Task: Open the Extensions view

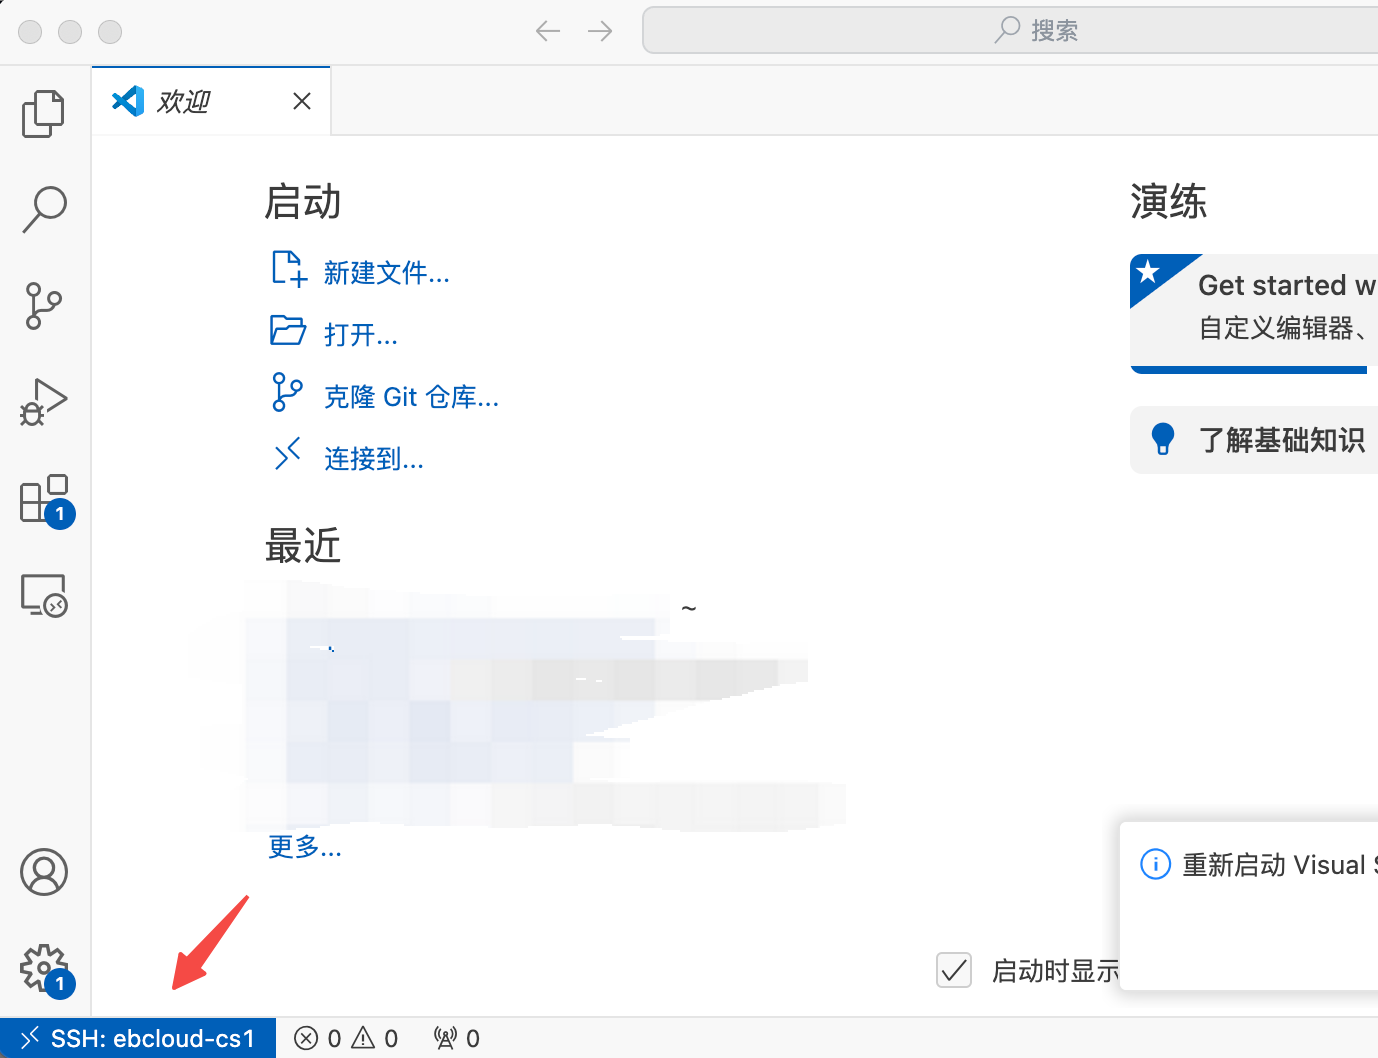Action: coord(43,498)
